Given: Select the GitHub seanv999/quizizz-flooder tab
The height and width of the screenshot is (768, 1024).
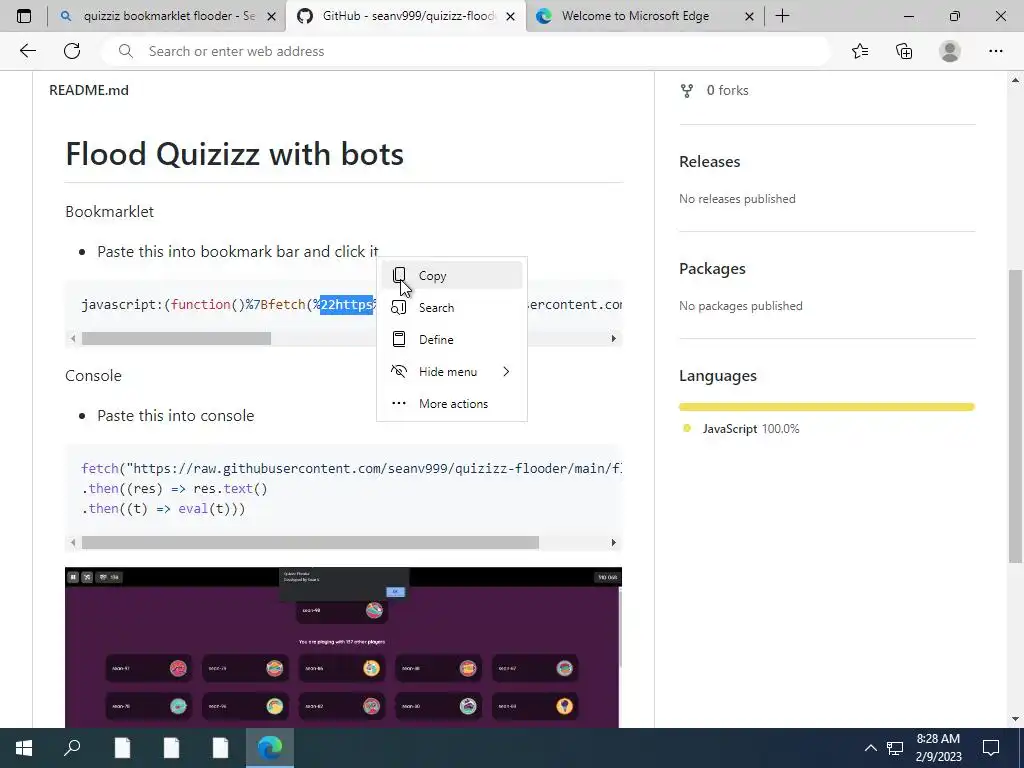Looking at the screenshot, I should coord(406,16).
